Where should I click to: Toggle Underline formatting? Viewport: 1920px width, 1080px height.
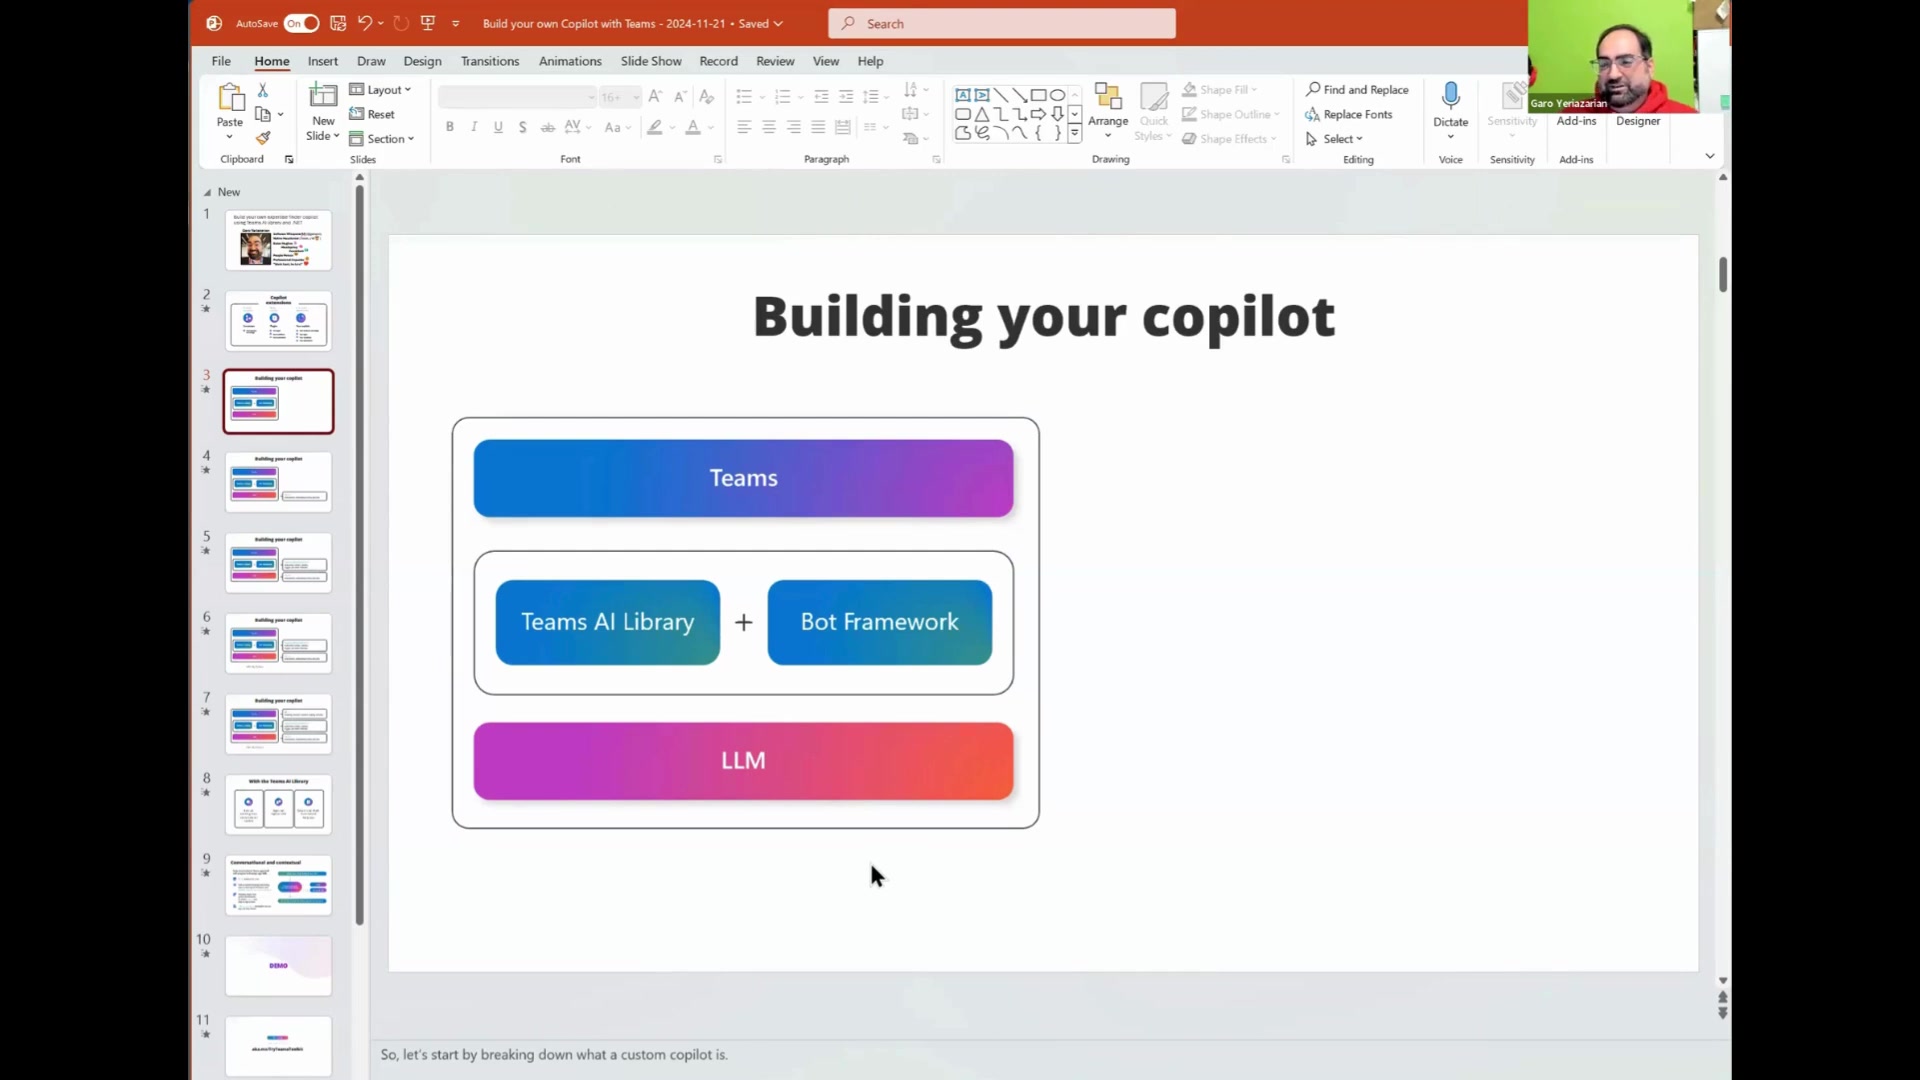click(x=498, y=127)
